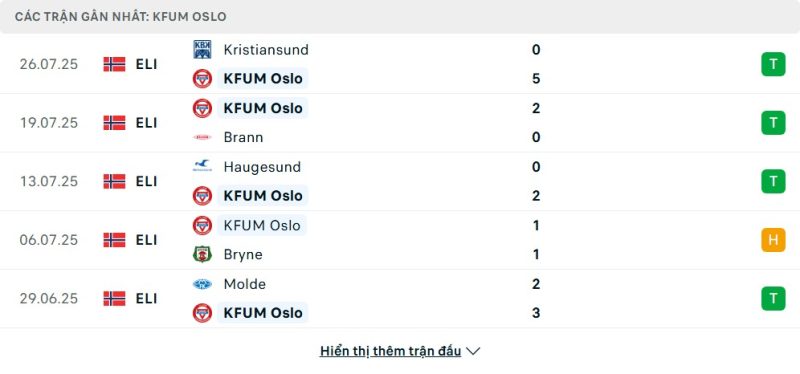Click Norway flag in the 29.06.25 row
The width and height of the screenshot is (800, 374).
point(114,298)
